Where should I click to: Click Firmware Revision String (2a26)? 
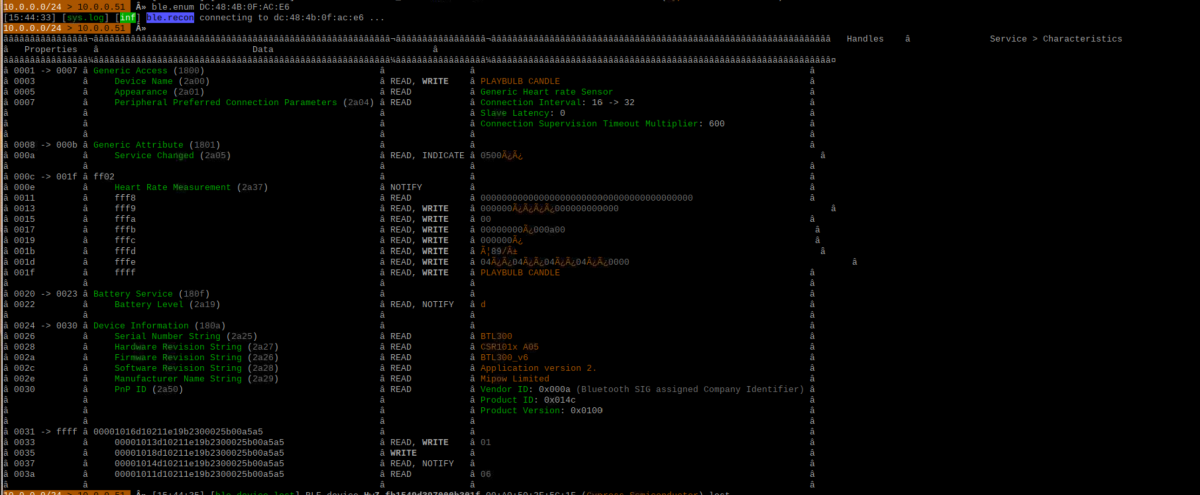[x=197, y=357]
